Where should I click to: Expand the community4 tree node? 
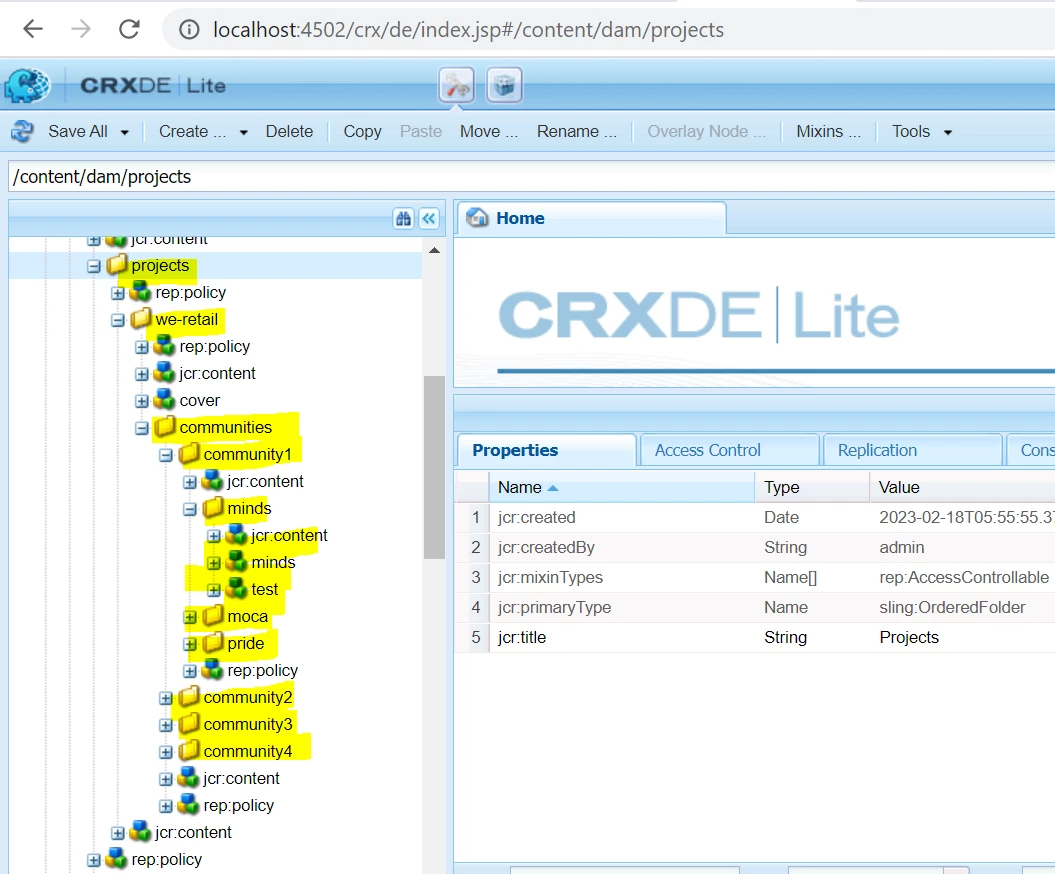(x=166, y=752)
